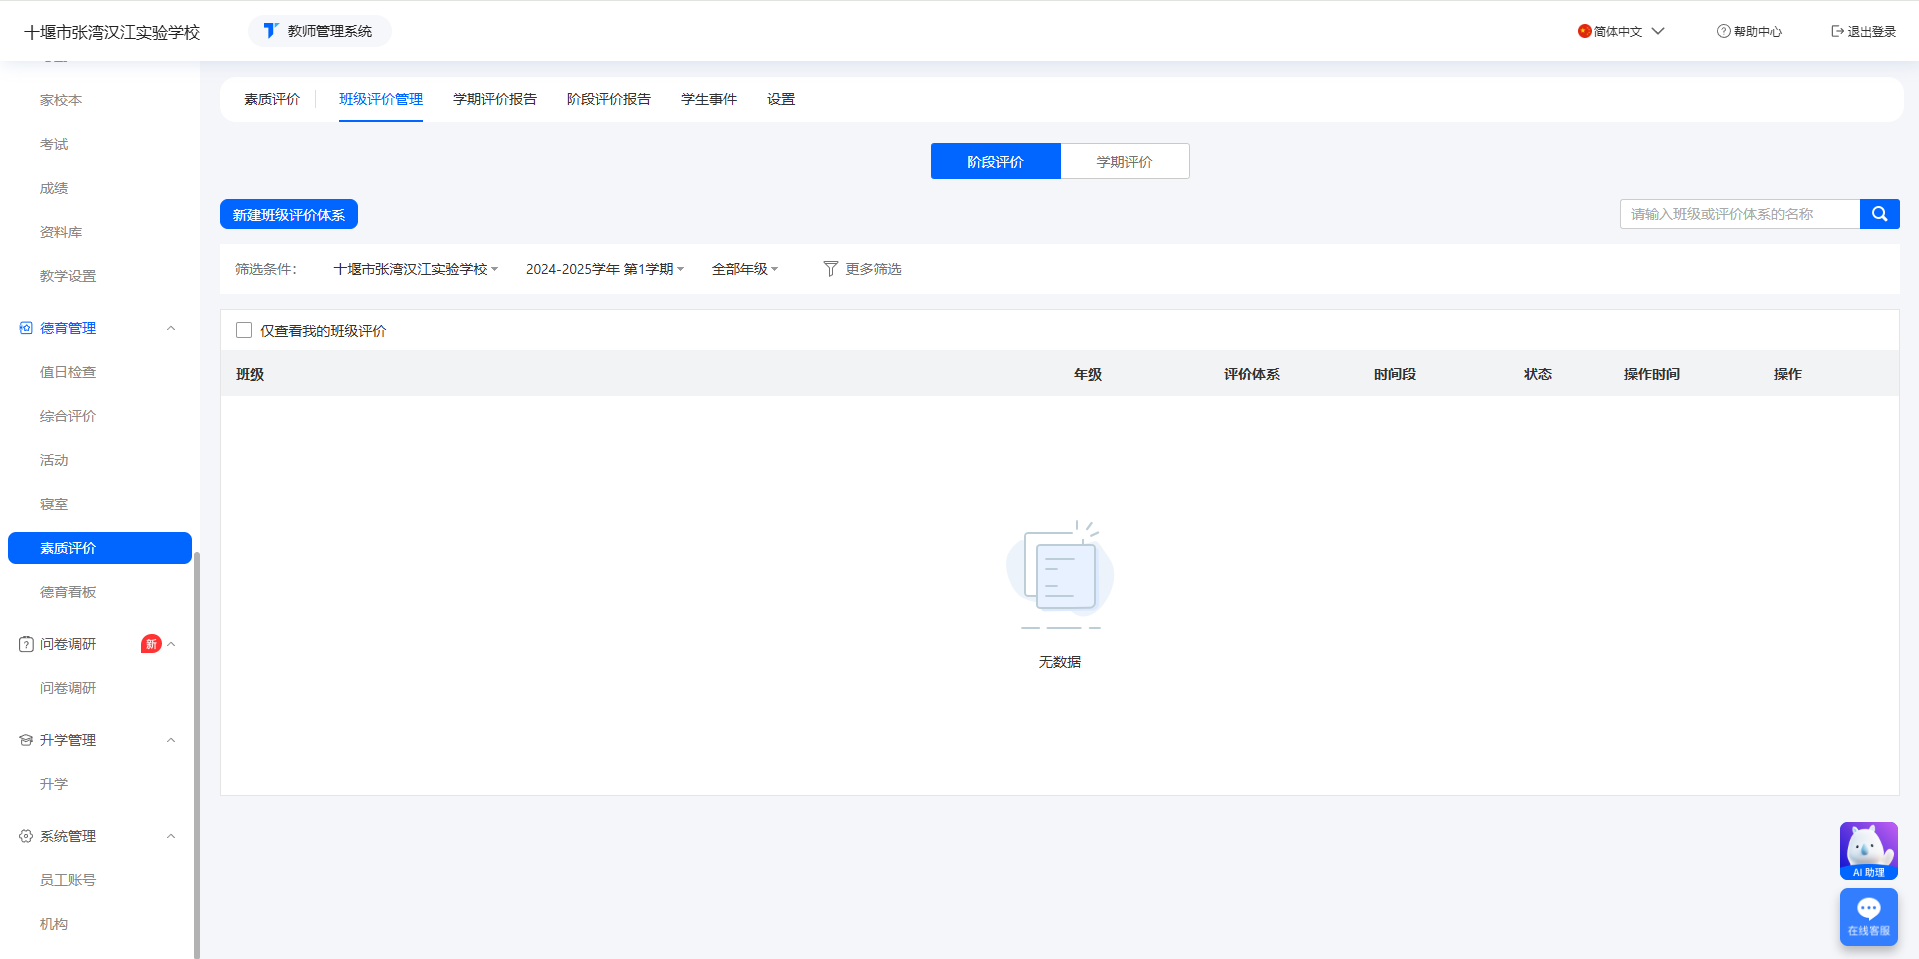Screen dimensions: 1919x959
Task: Open the 在线客服 chat icon
Action: click(1868, 916)
